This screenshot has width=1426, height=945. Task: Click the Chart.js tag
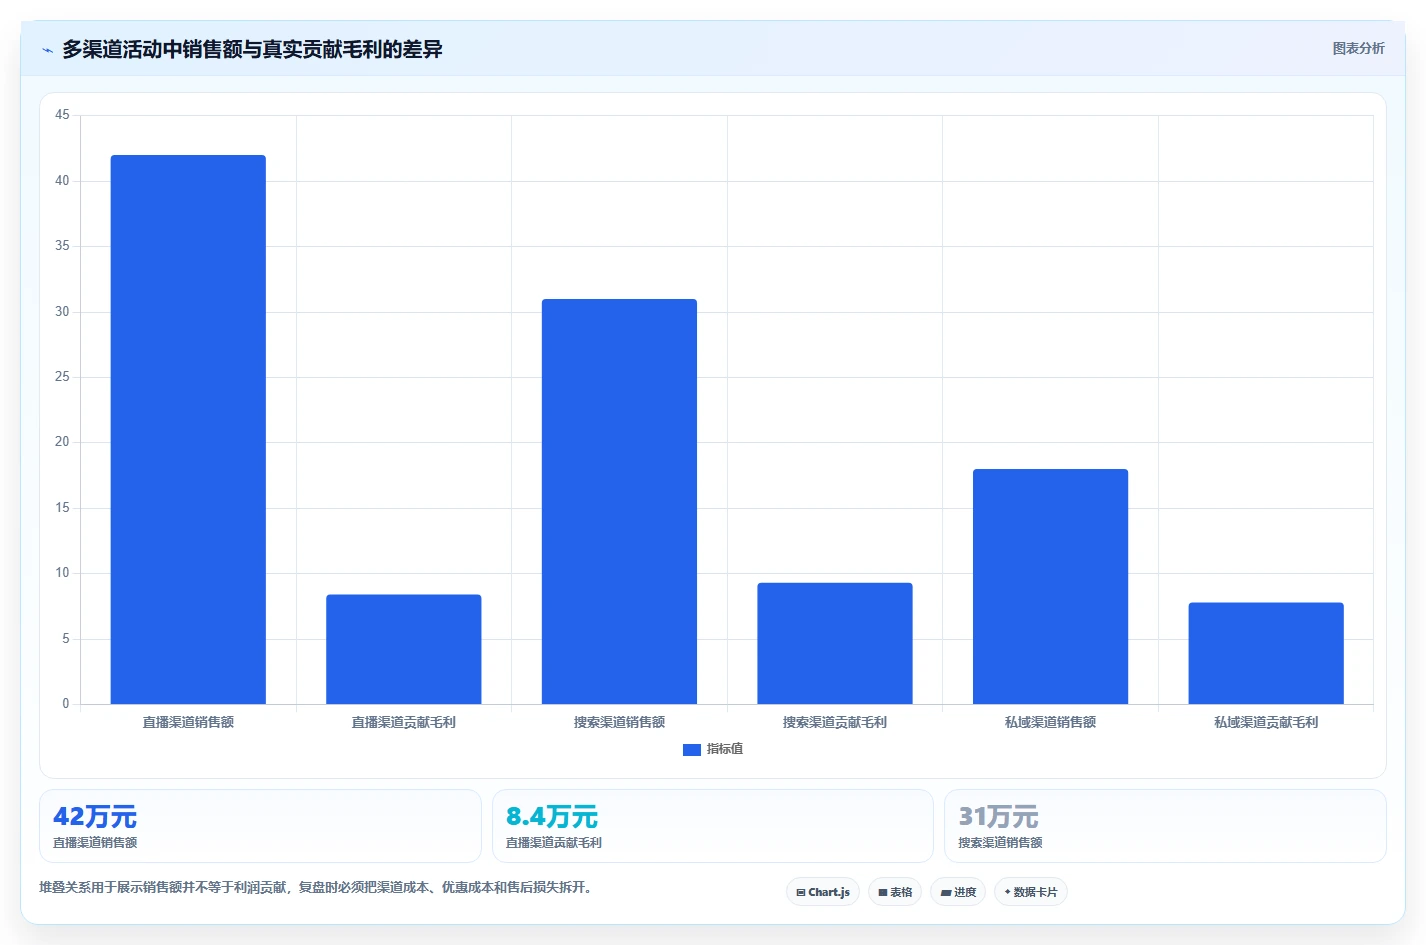(823, 892)
